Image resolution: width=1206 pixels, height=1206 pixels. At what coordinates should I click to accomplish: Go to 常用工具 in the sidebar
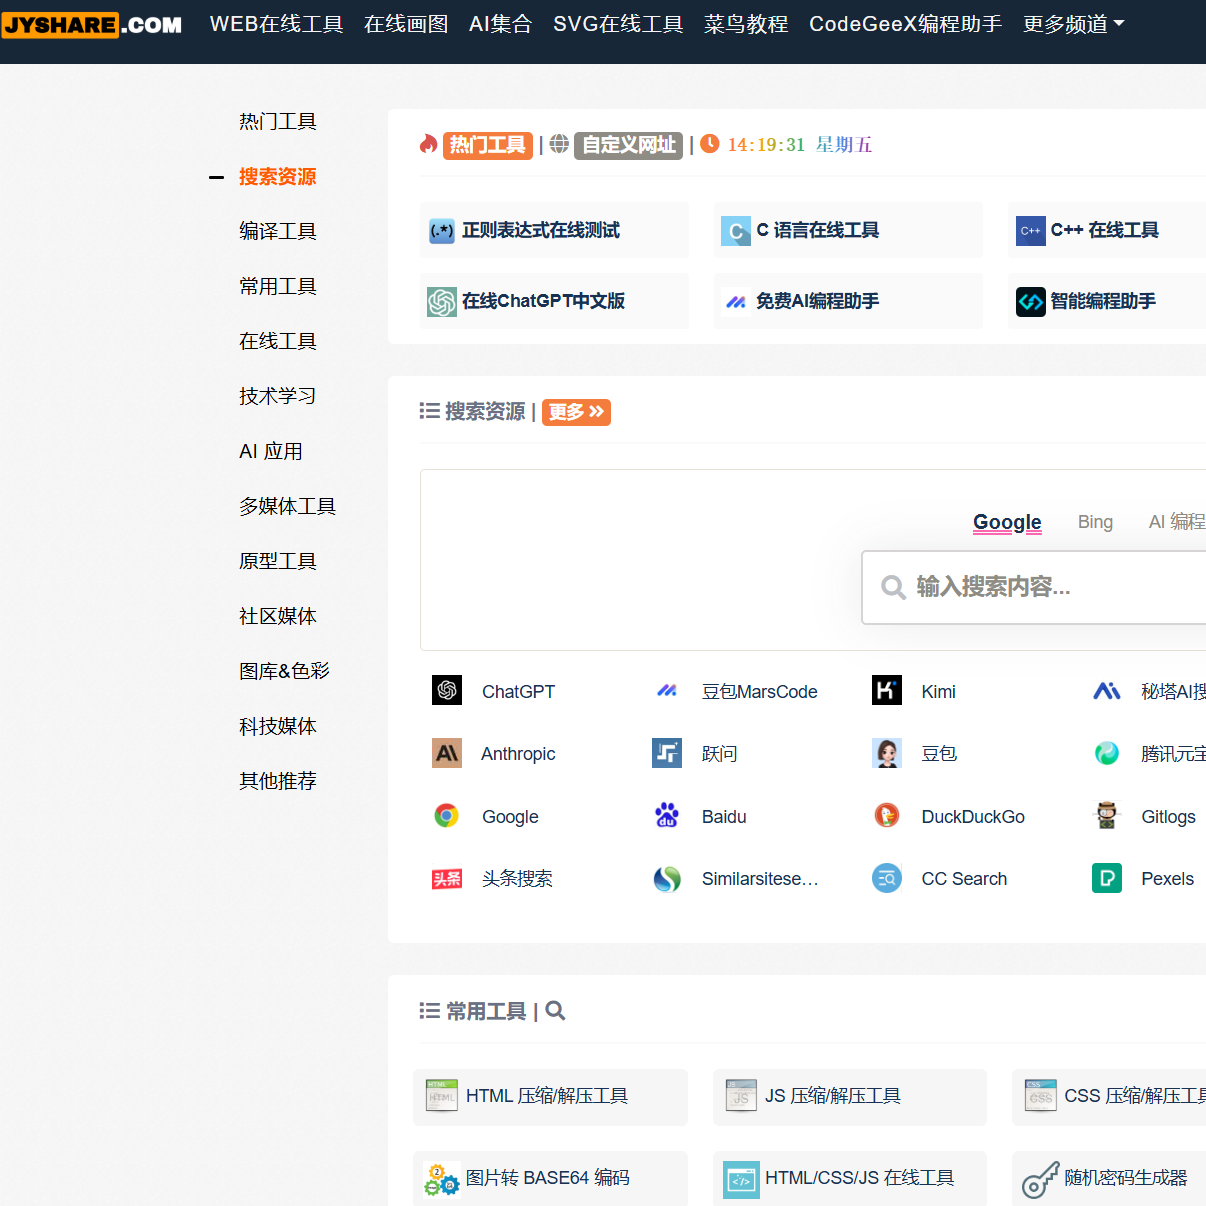278,287
